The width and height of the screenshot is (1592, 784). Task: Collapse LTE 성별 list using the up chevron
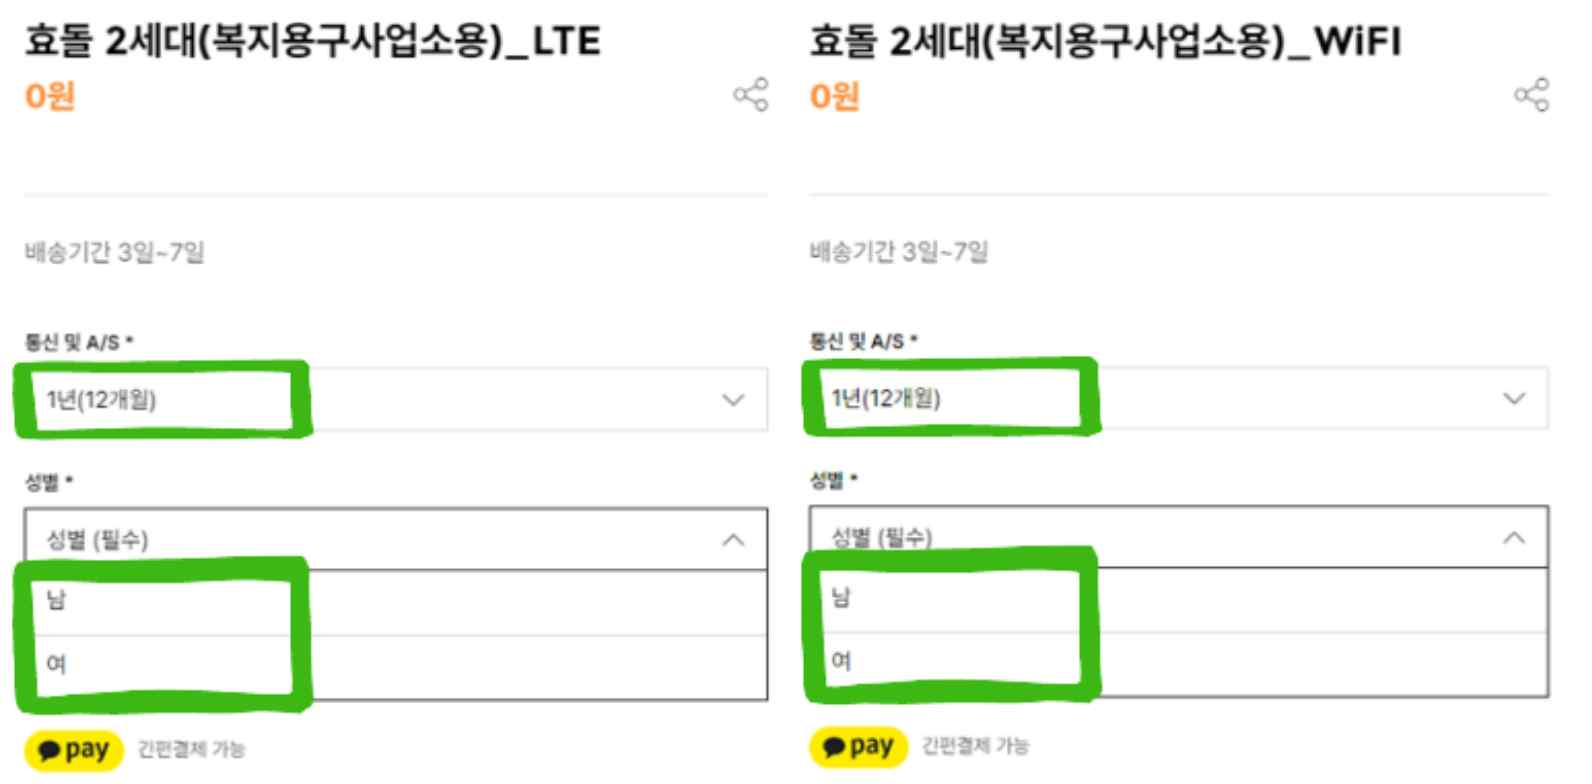(733, 540)
